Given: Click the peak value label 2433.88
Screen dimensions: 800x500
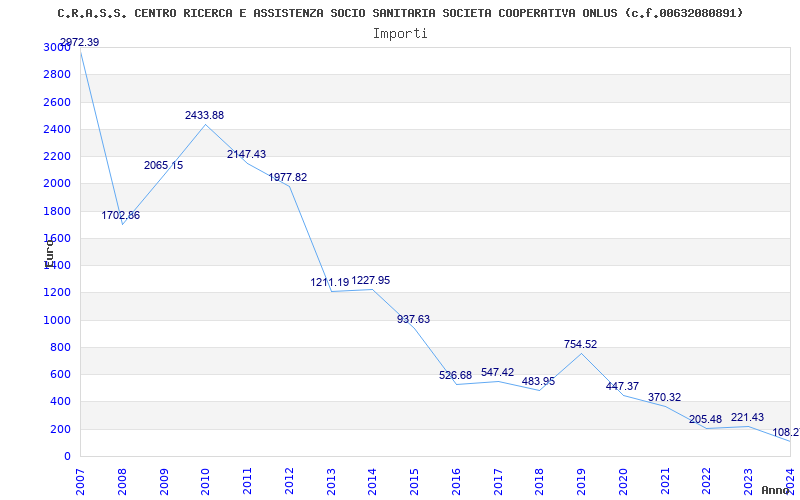Looking at the screenshot, I should click(x=205, y=115).
